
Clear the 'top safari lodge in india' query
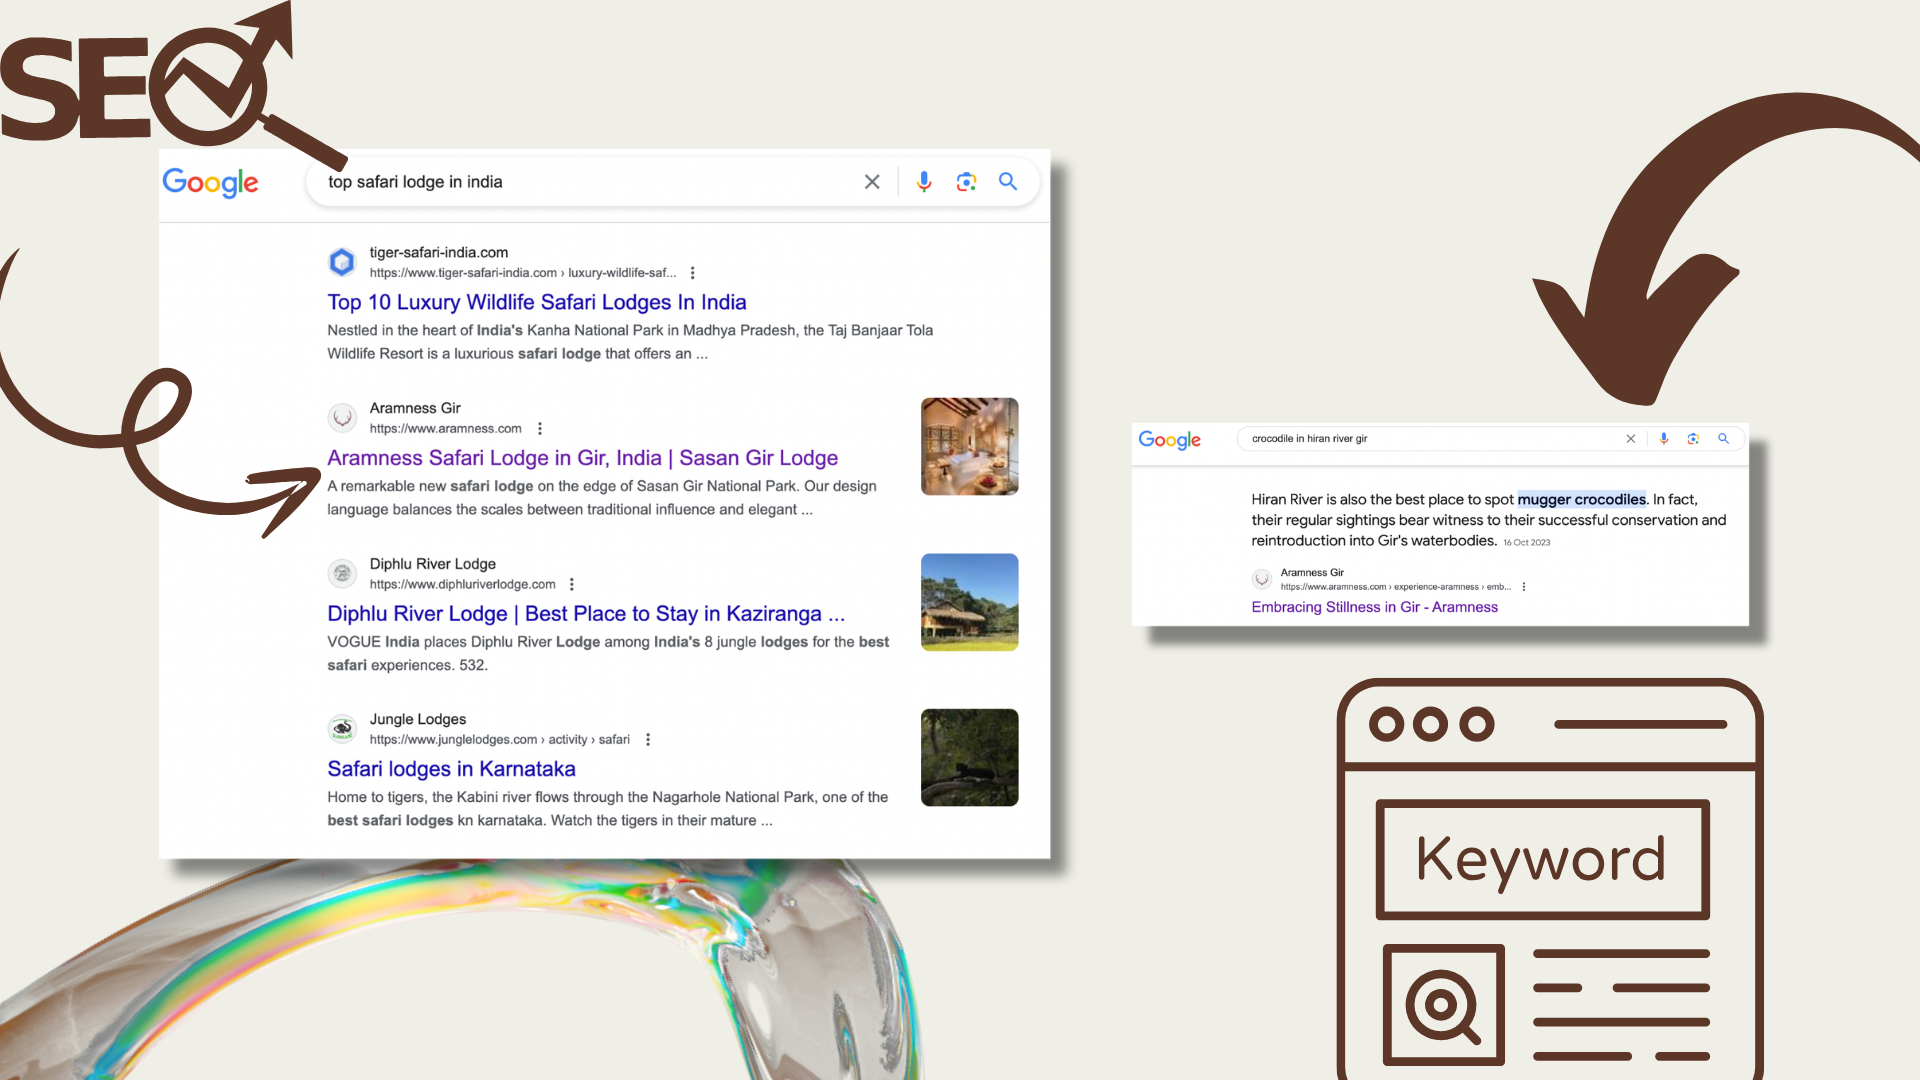point(872,181)
